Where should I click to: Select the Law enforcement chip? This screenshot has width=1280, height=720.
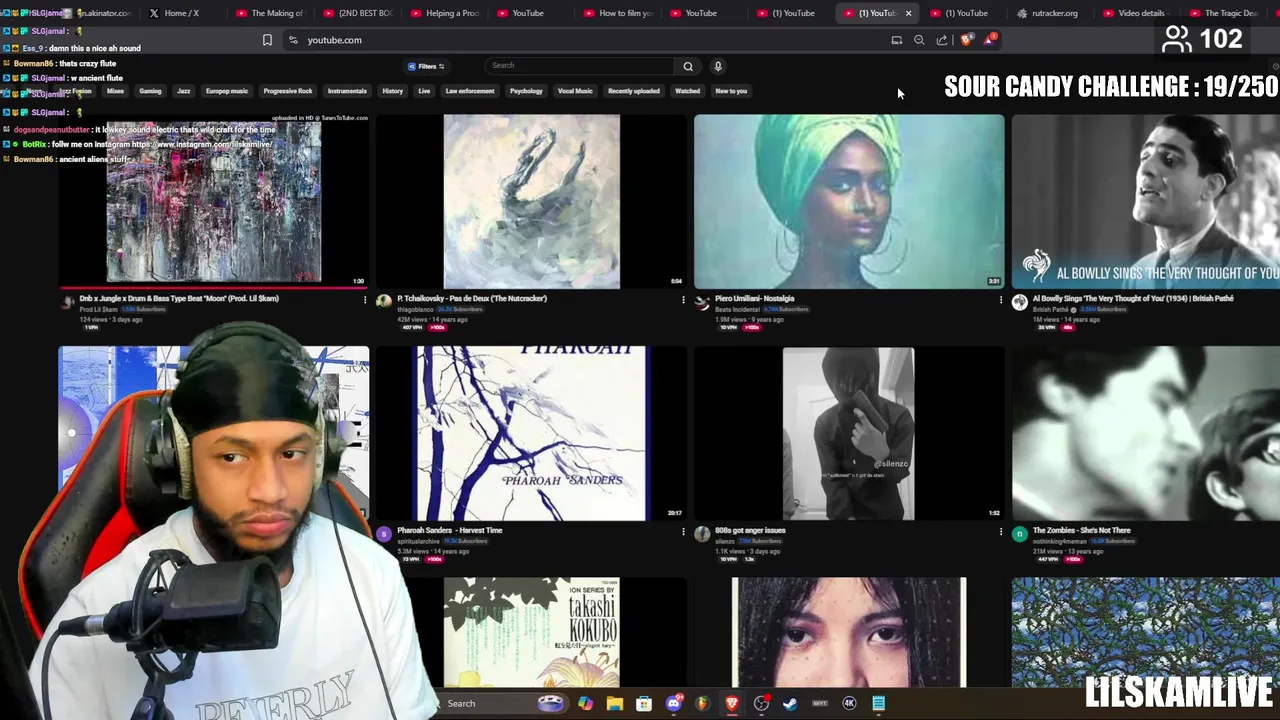click(x=470, y=91)
